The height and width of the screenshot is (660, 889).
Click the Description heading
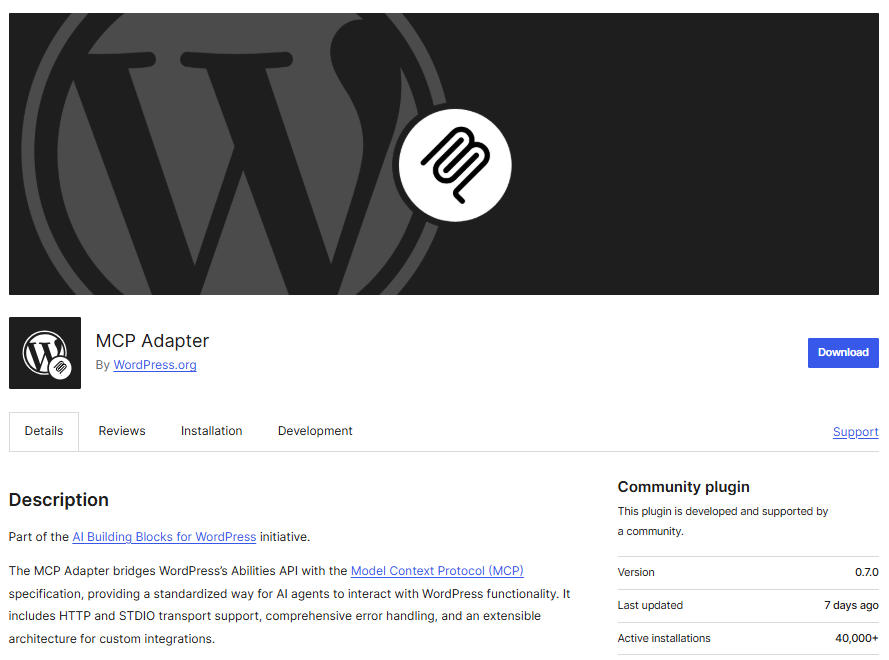point(59,500)
